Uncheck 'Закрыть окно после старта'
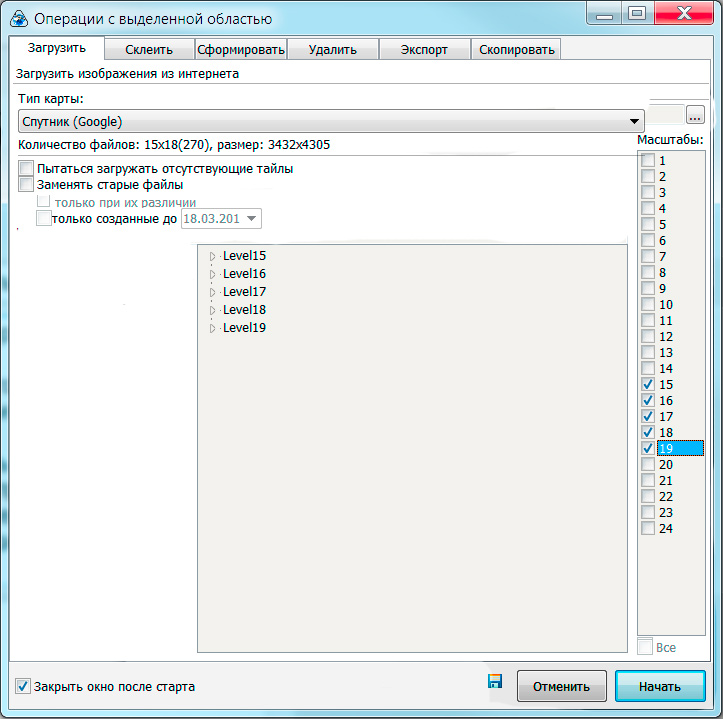The image size is (723, 719). click(24, 687)
